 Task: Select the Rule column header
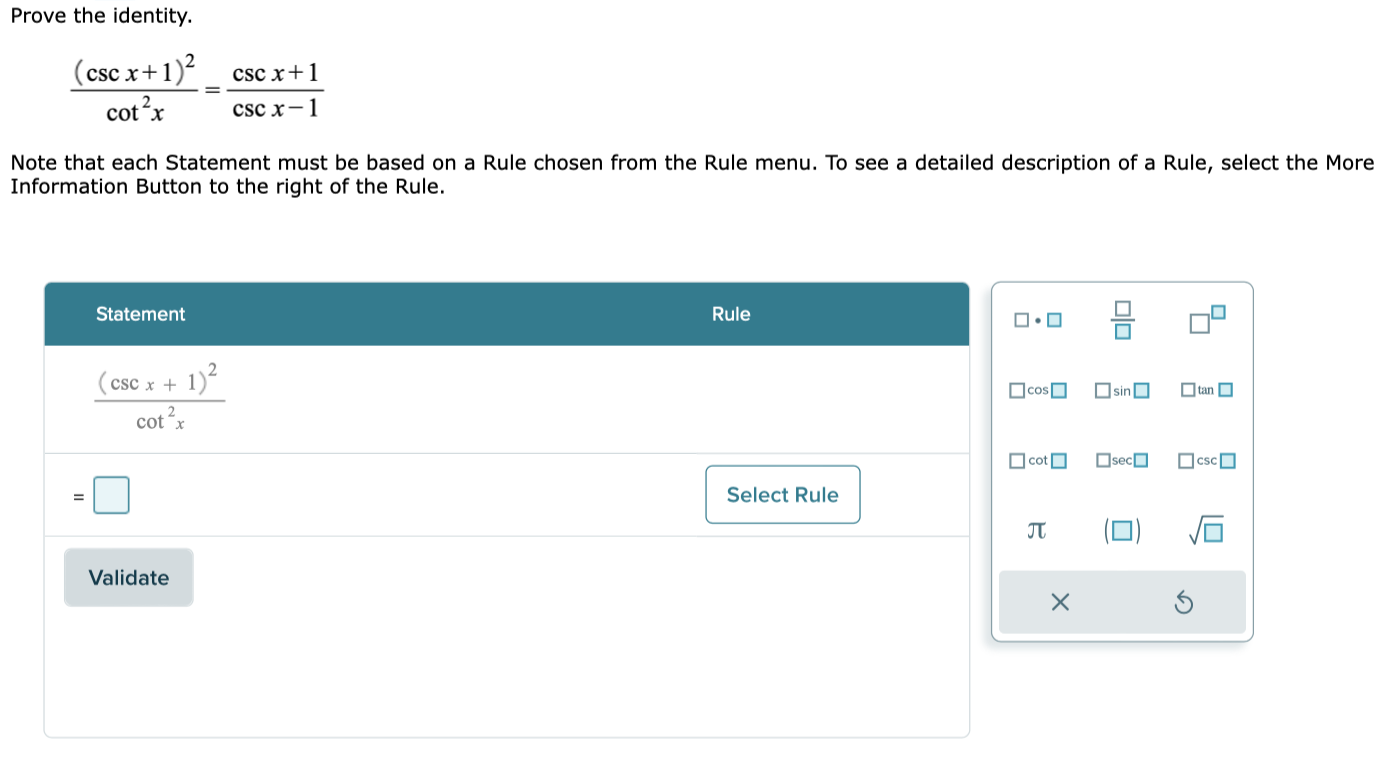731,314
